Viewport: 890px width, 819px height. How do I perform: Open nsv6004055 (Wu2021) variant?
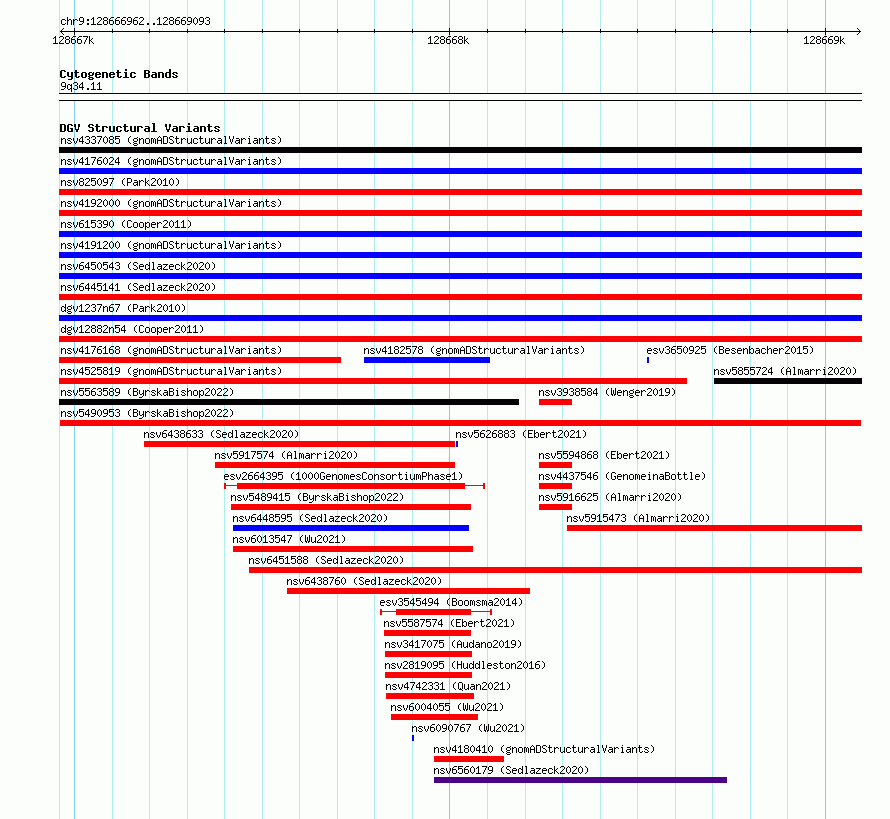(447, 707)
